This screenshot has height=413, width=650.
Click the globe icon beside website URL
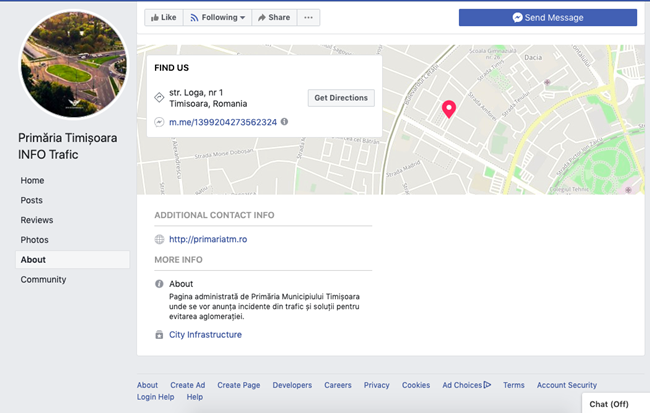[159, 240]
